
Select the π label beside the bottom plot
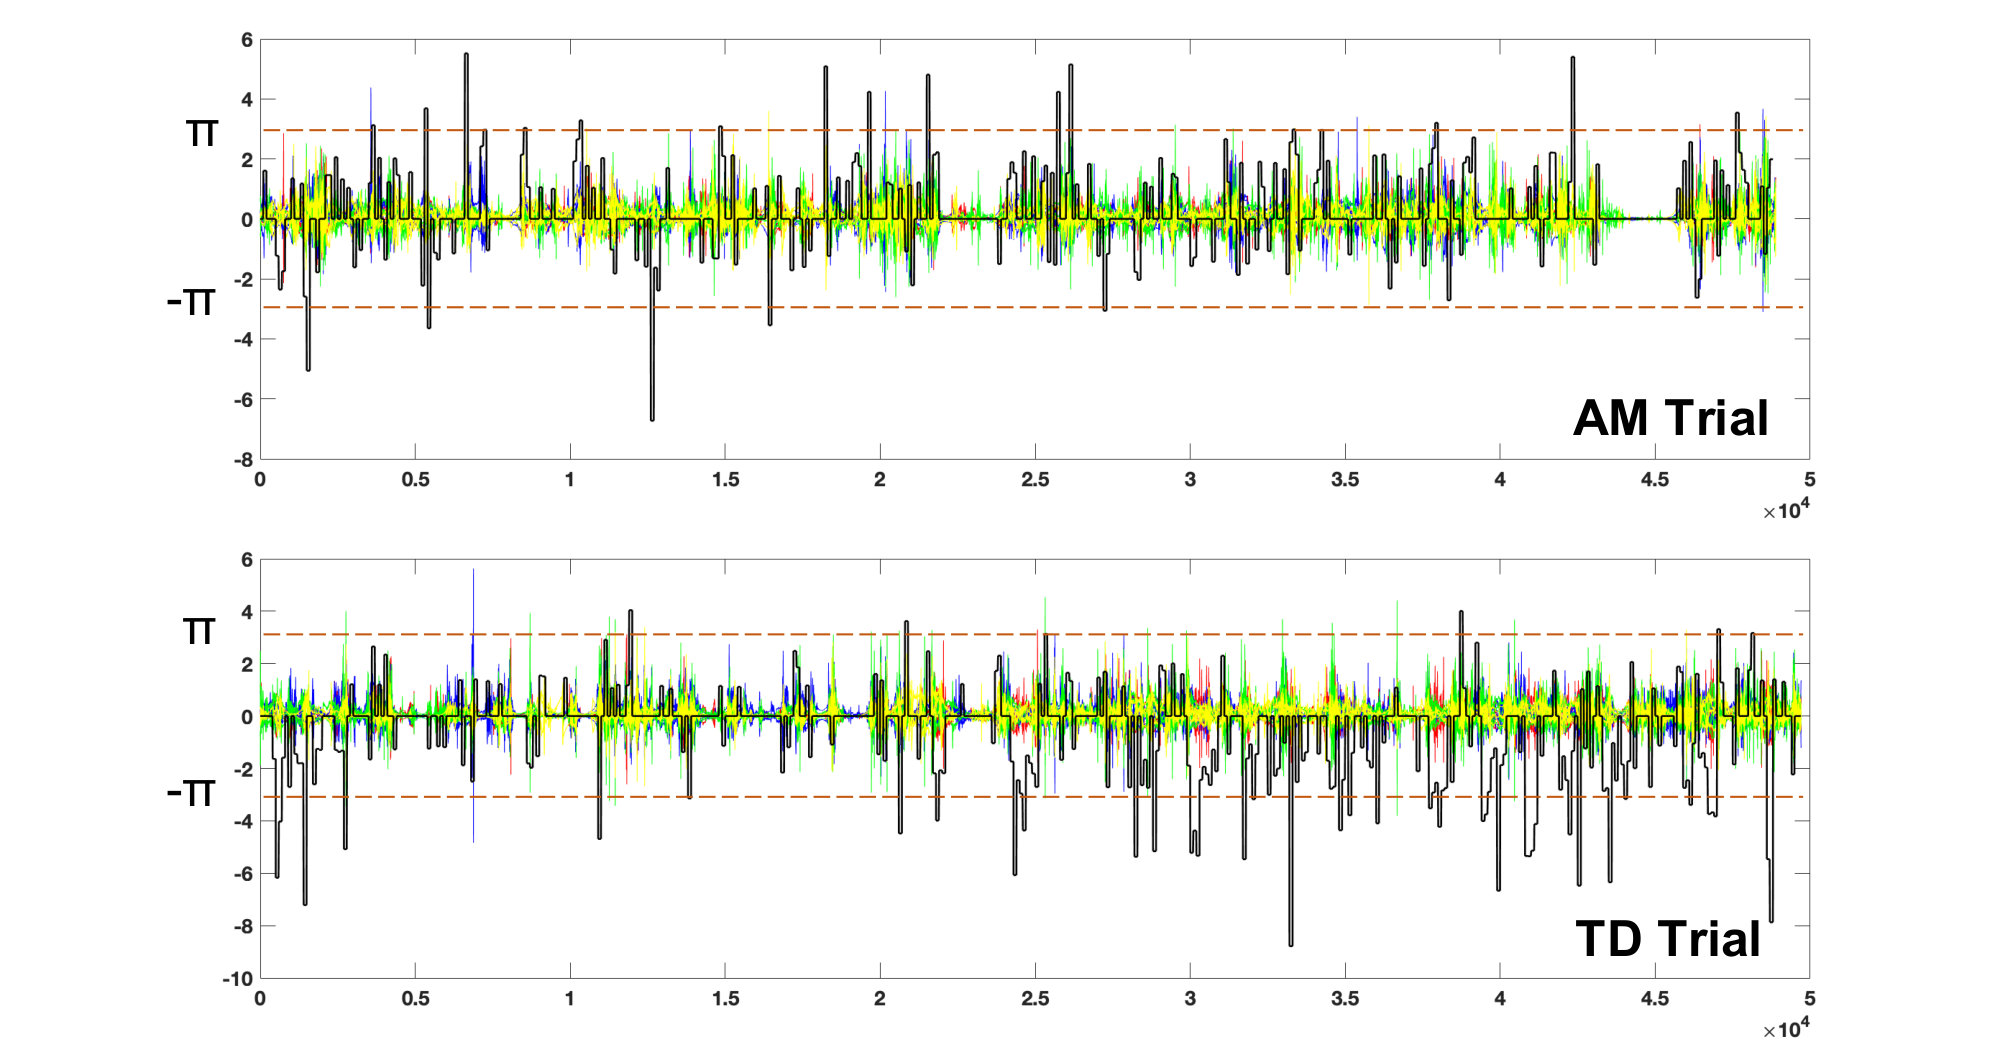tap(199, 631)
